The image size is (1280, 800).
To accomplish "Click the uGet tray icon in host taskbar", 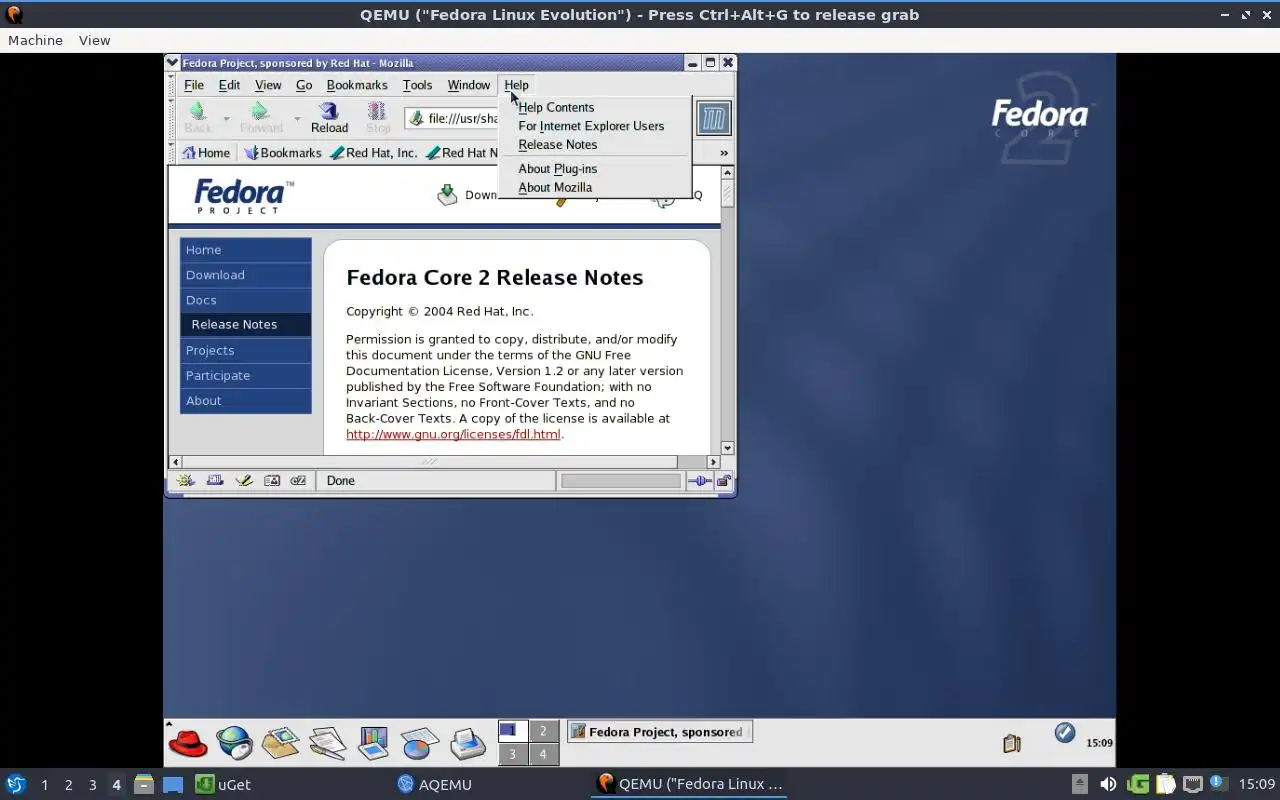I will click(x=1138, y=784).
